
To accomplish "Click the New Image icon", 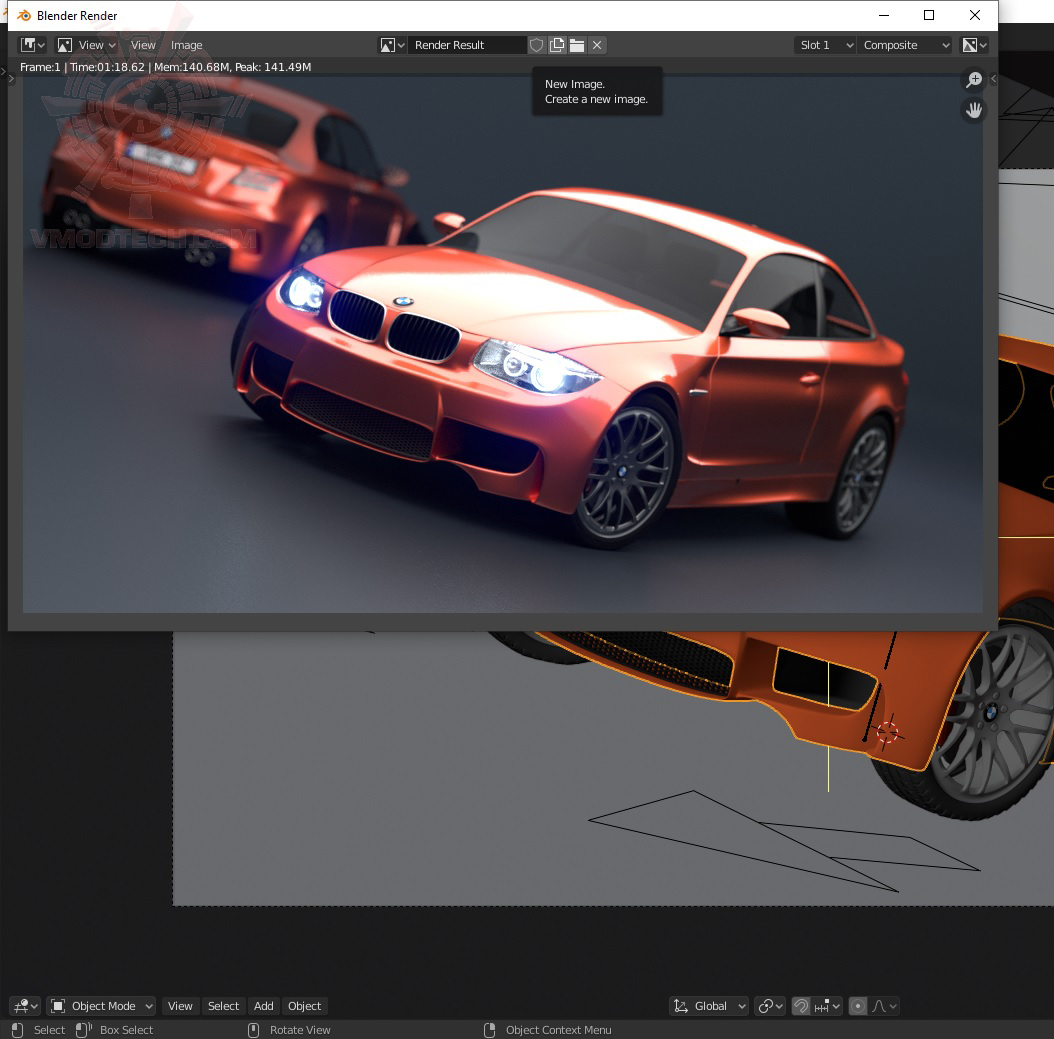I will coord(557,45).
